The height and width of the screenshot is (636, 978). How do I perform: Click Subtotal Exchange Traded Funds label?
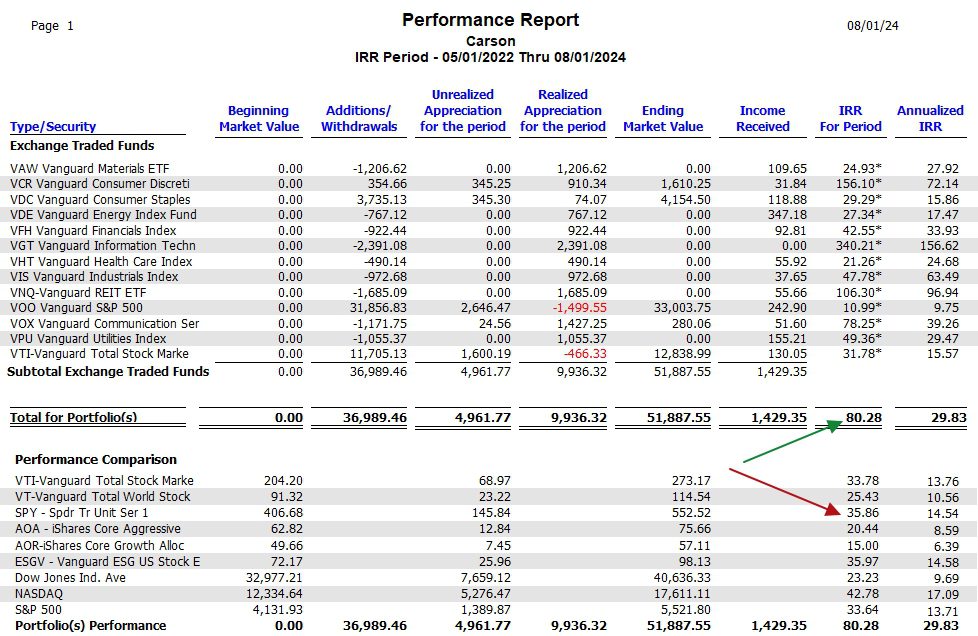(108, 372)
